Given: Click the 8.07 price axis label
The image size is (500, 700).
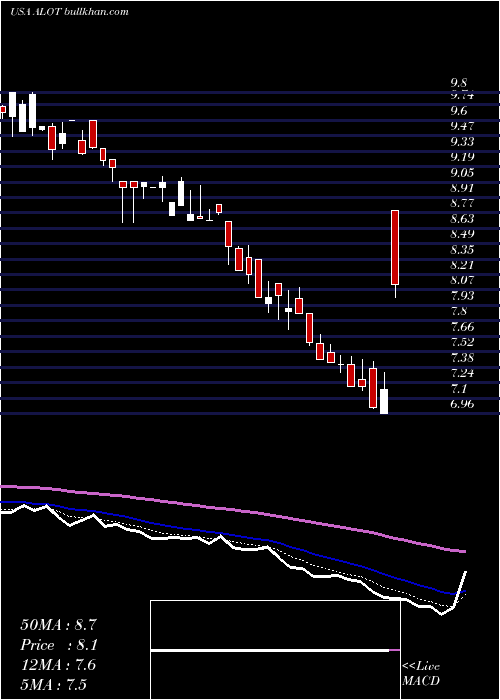Looking at the screenshot, I should [462, 280].
